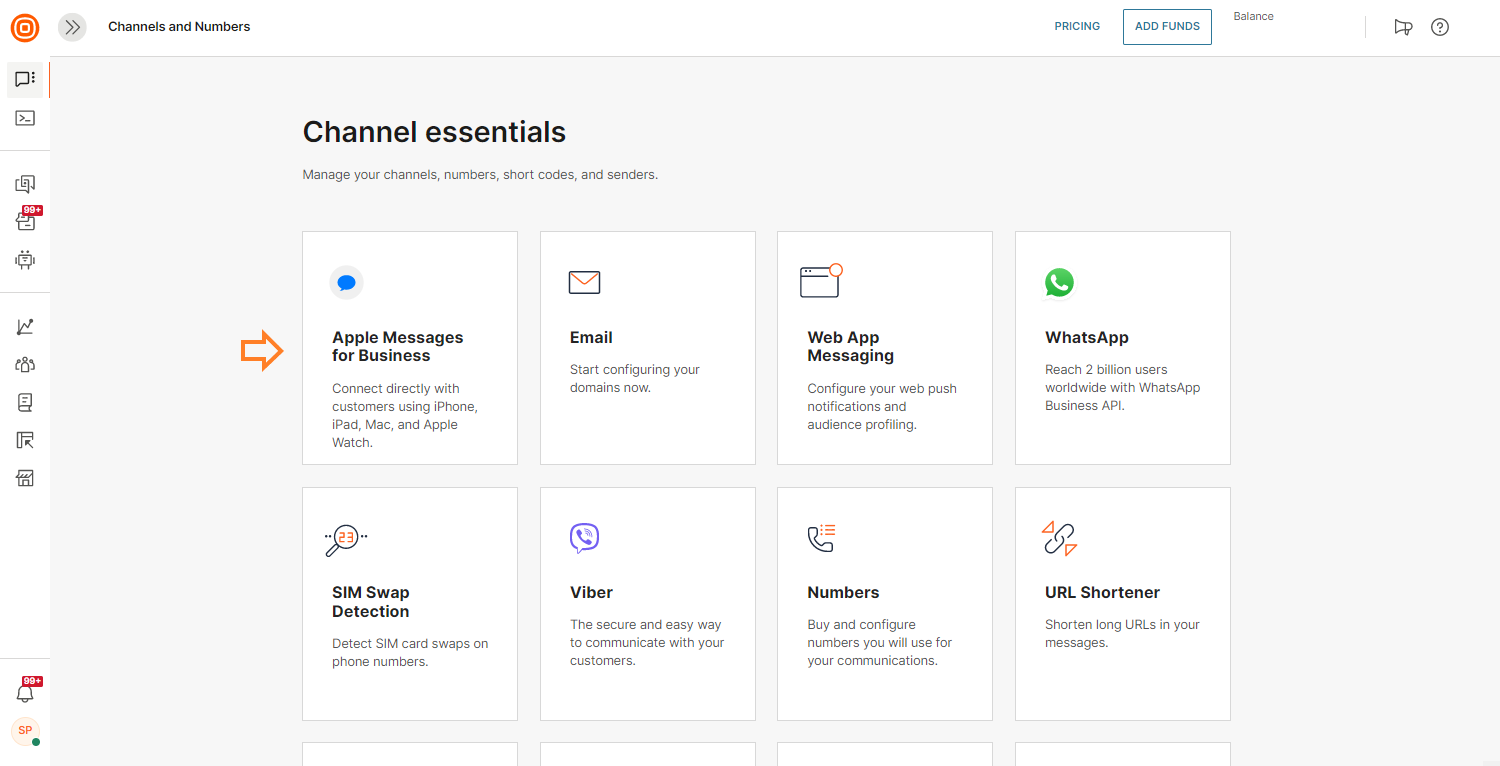This screenshot has height=766, width=1500.
Task: Click the megaphone announcements icon
Action: 1403,27
